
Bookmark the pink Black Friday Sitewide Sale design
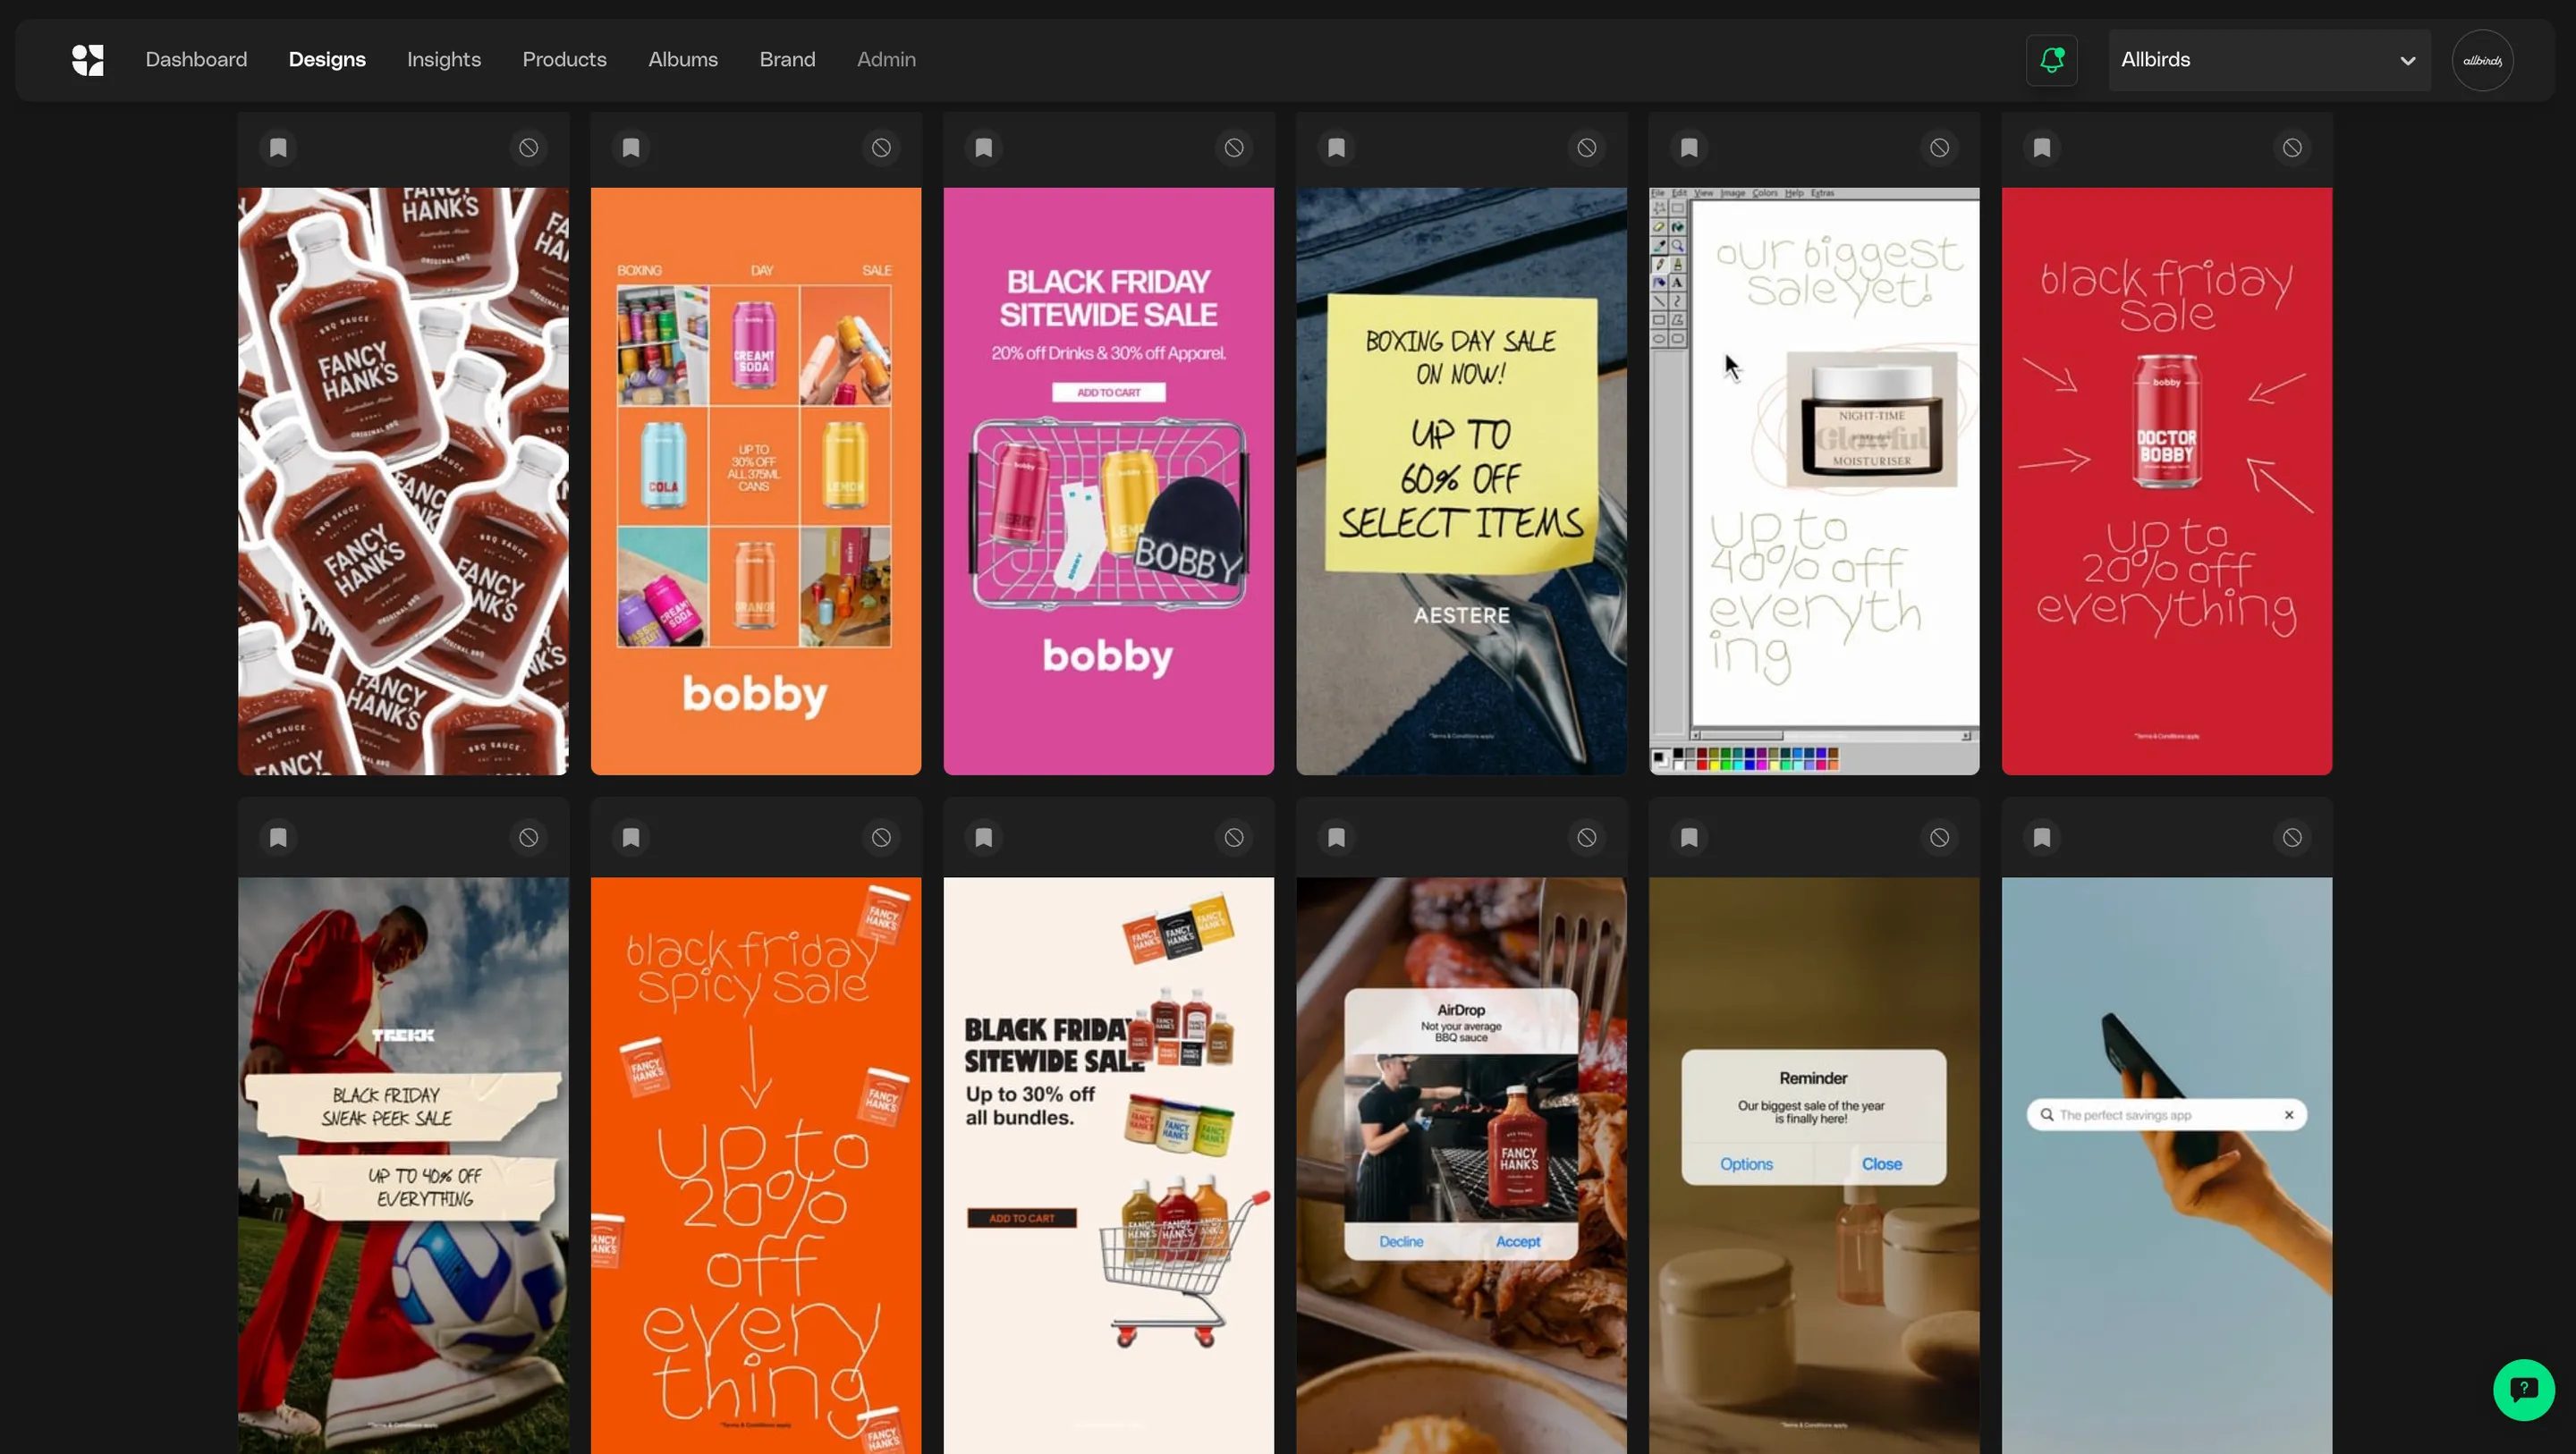pos(984,148)
